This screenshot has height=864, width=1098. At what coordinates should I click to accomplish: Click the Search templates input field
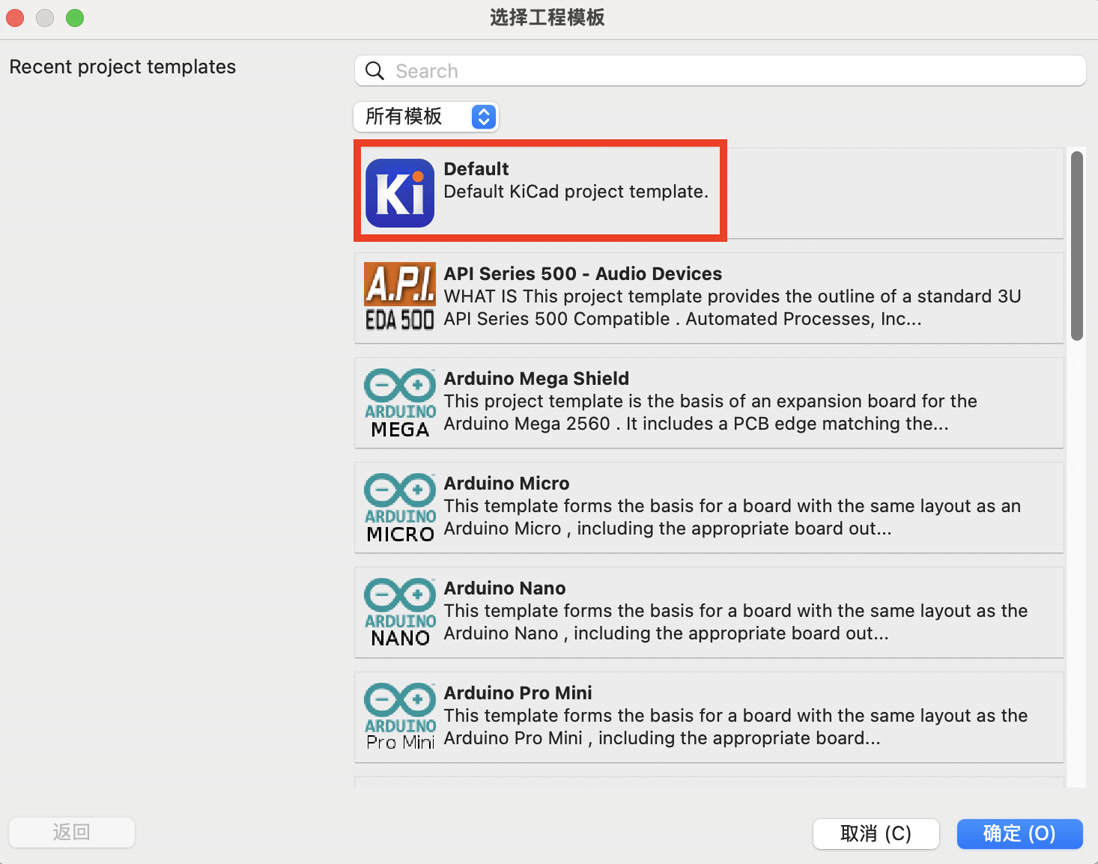tap(720, 71)
